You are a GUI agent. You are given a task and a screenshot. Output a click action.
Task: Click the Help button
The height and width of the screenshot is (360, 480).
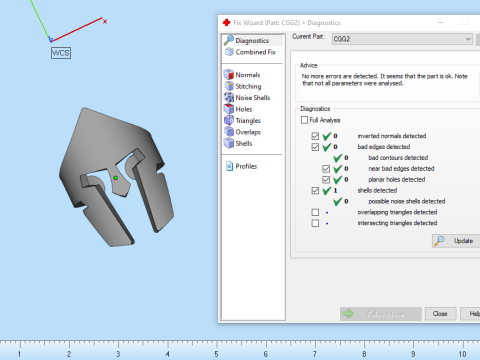pyautogui.click(x=471, y=314)
